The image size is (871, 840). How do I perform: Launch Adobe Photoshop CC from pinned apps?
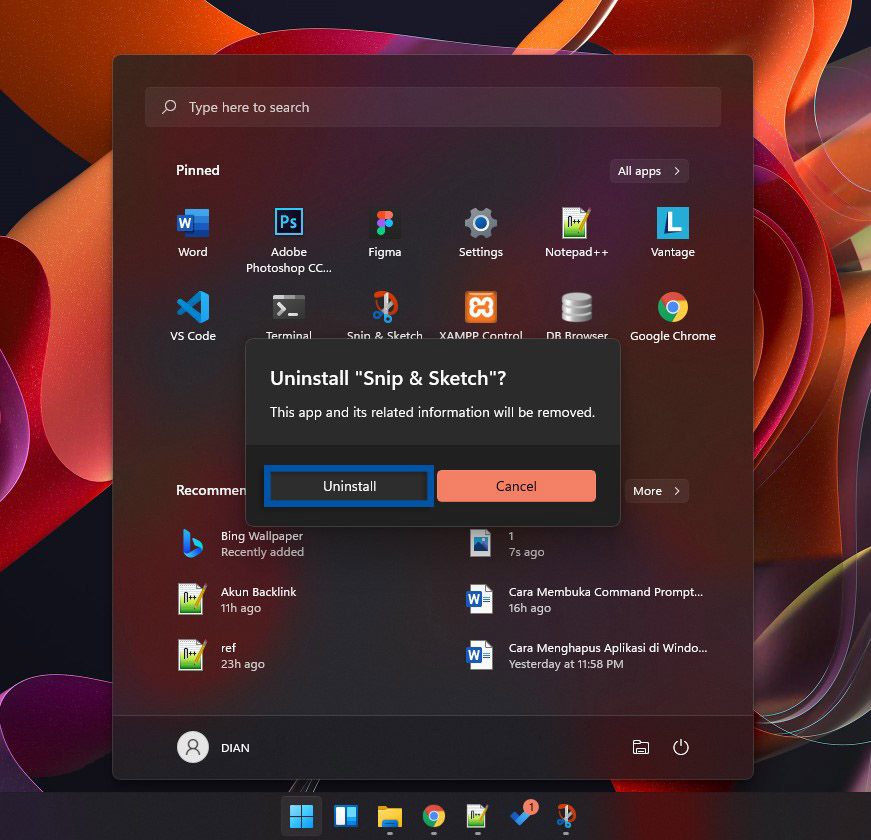288,223
